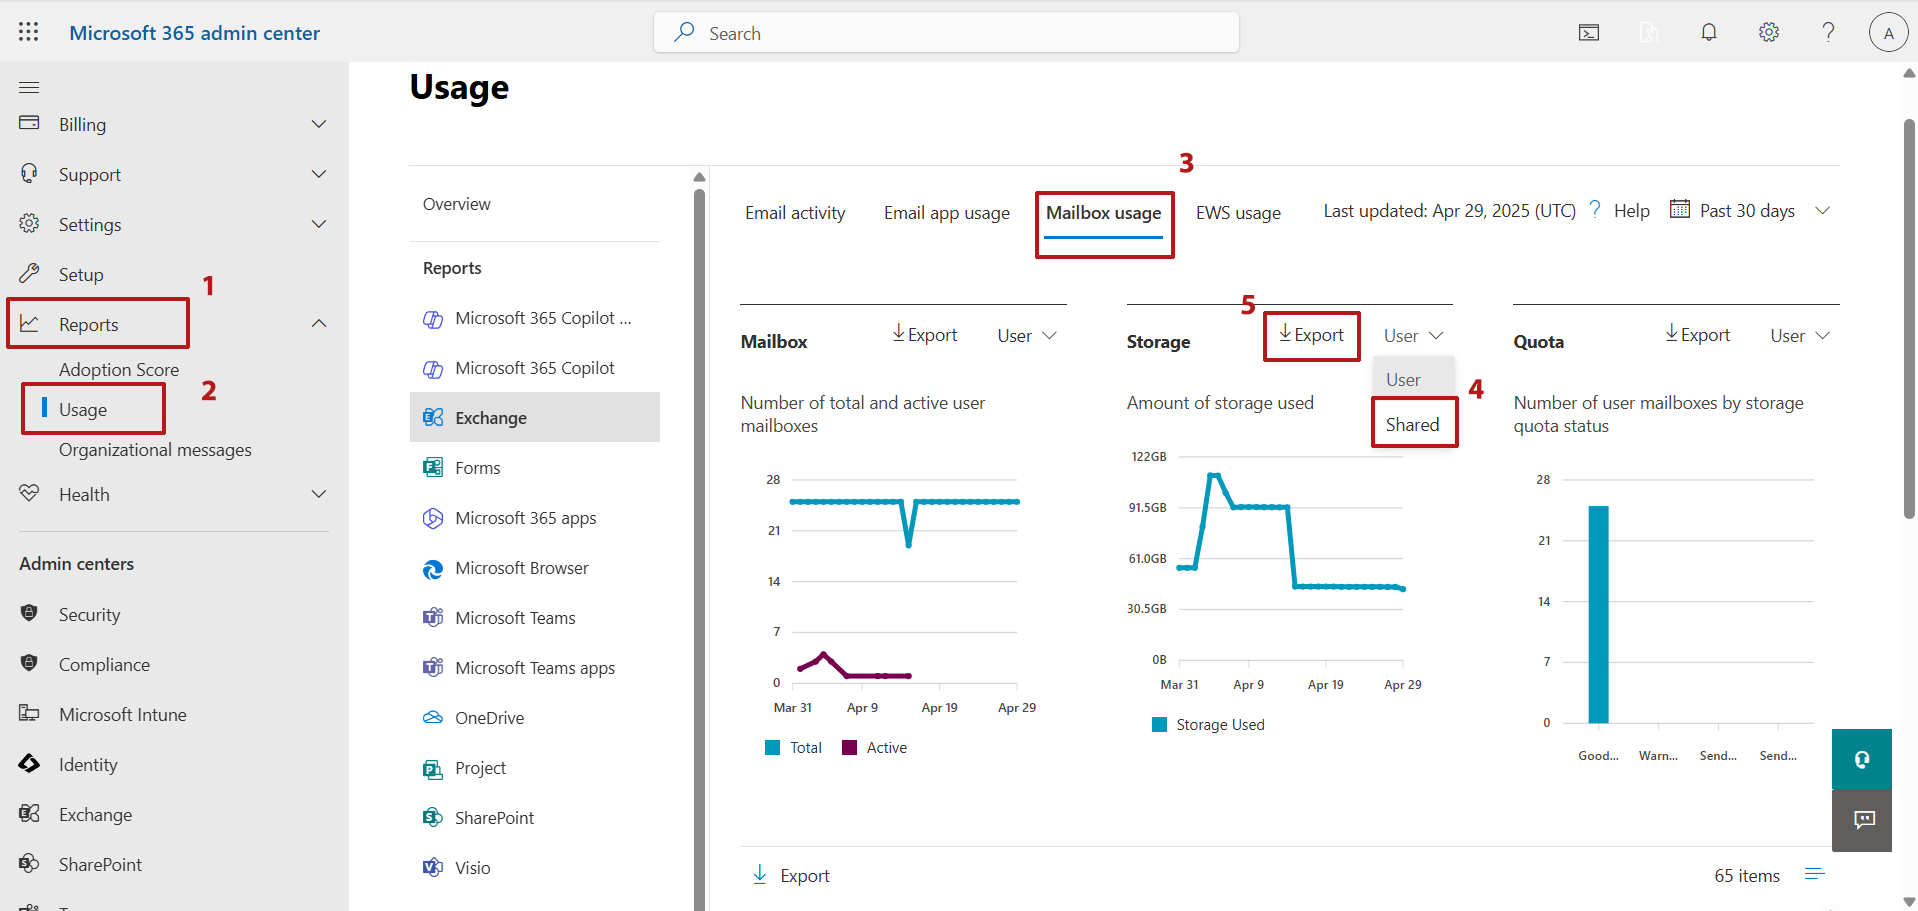The height and width of the screenshot is (911, 1918).
Task: Expand the Support section chevron
Action: pyautogui.click(x=319, y=174)
